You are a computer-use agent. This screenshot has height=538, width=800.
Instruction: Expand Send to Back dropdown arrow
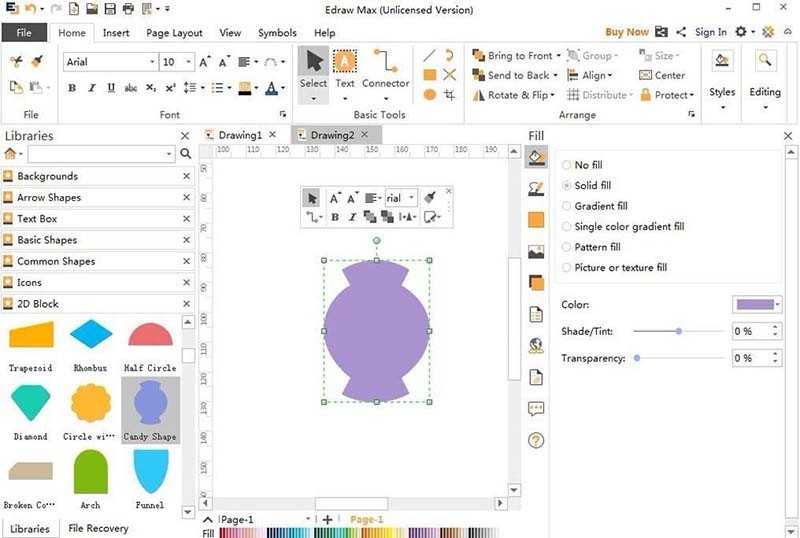pos(555,76)
